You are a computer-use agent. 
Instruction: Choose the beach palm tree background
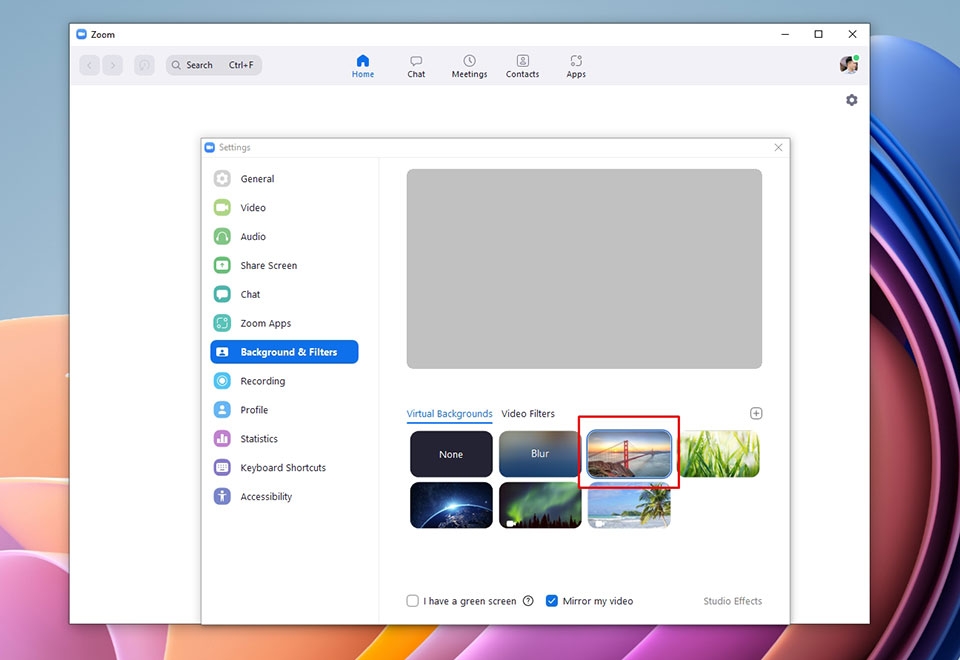coord(629,505)
